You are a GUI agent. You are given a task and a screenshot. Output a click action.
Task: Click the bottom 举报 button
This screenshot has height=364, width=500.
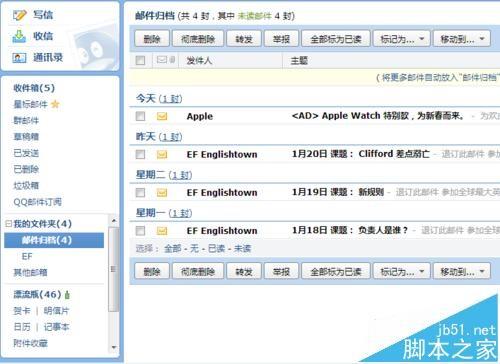click(x=281, y=272)
